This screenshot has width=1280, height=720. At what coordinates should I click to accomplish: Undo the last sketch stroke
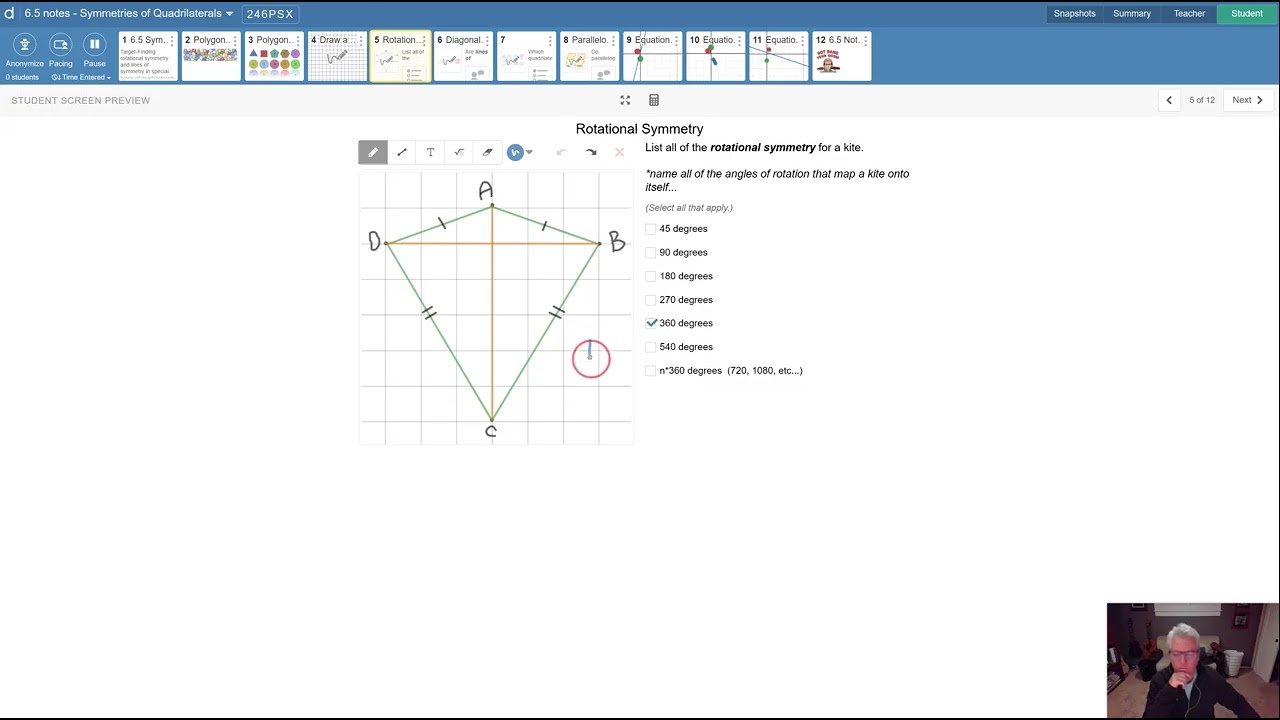[x=562, y=152]
